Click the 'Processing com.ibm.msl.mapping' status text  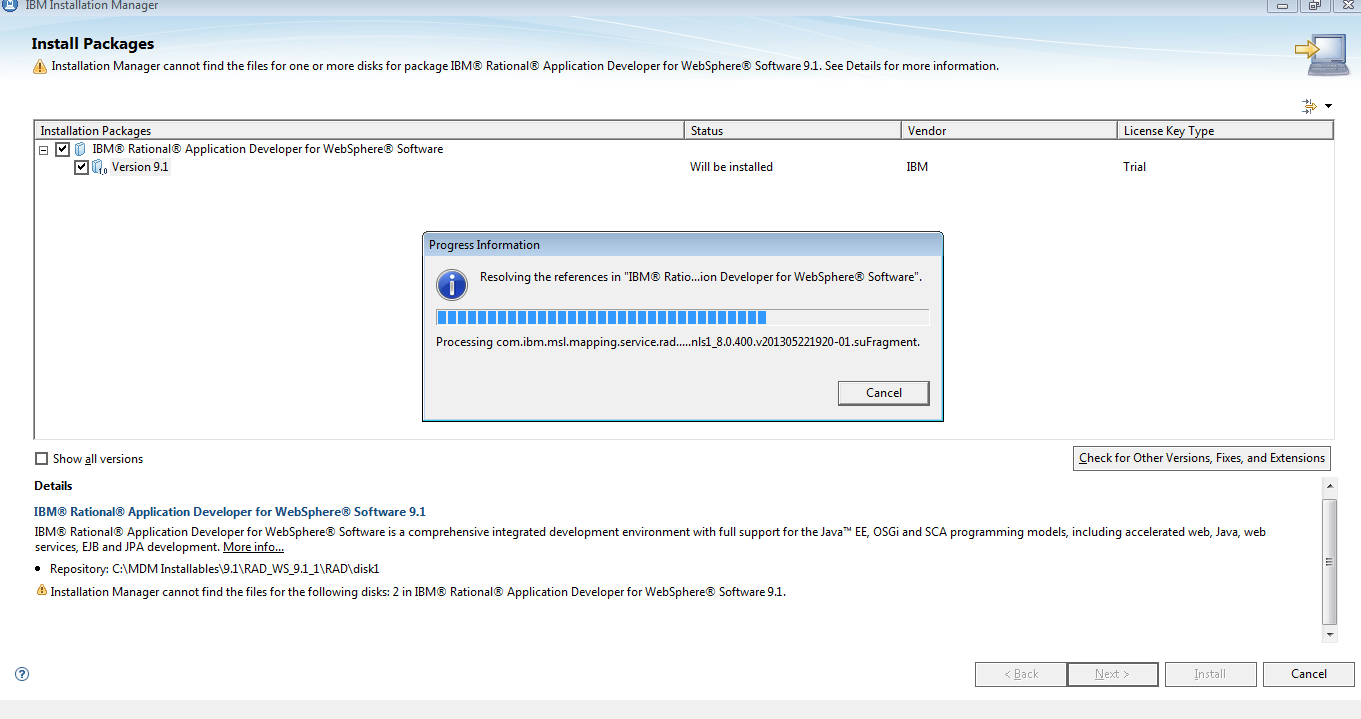[x=678, y=342]
